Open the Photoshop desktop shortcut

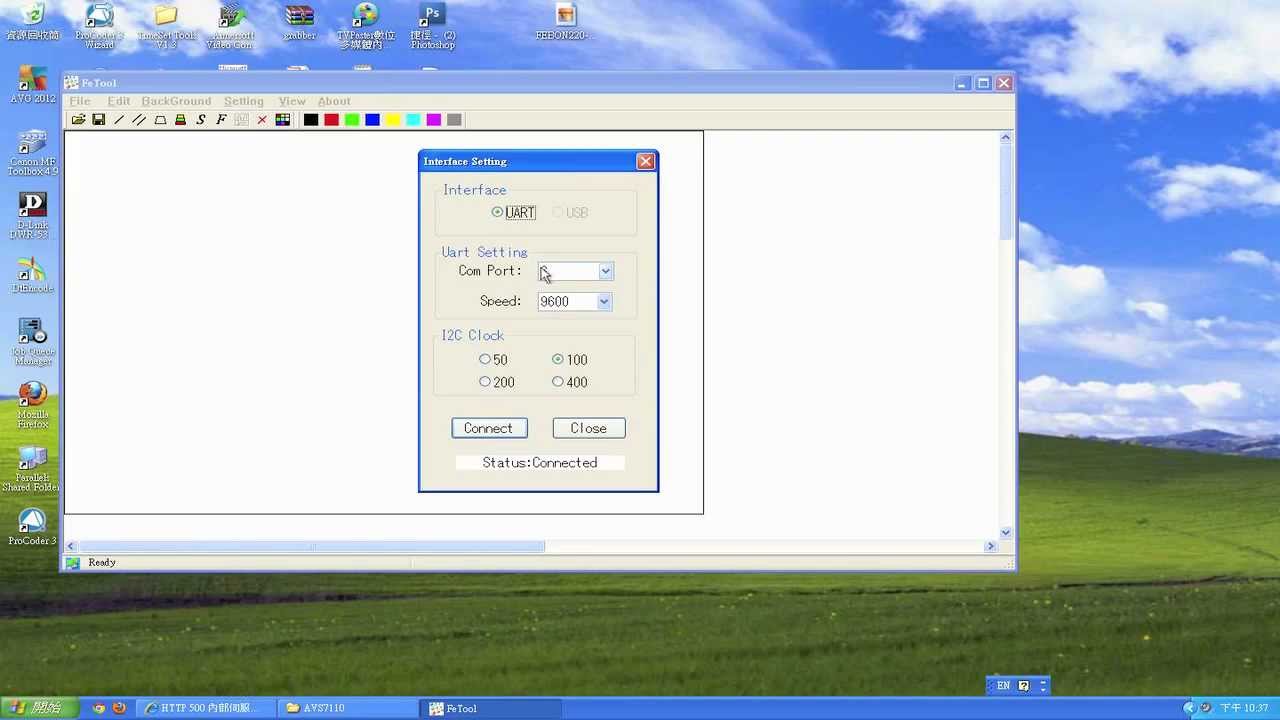pos(433,26)
